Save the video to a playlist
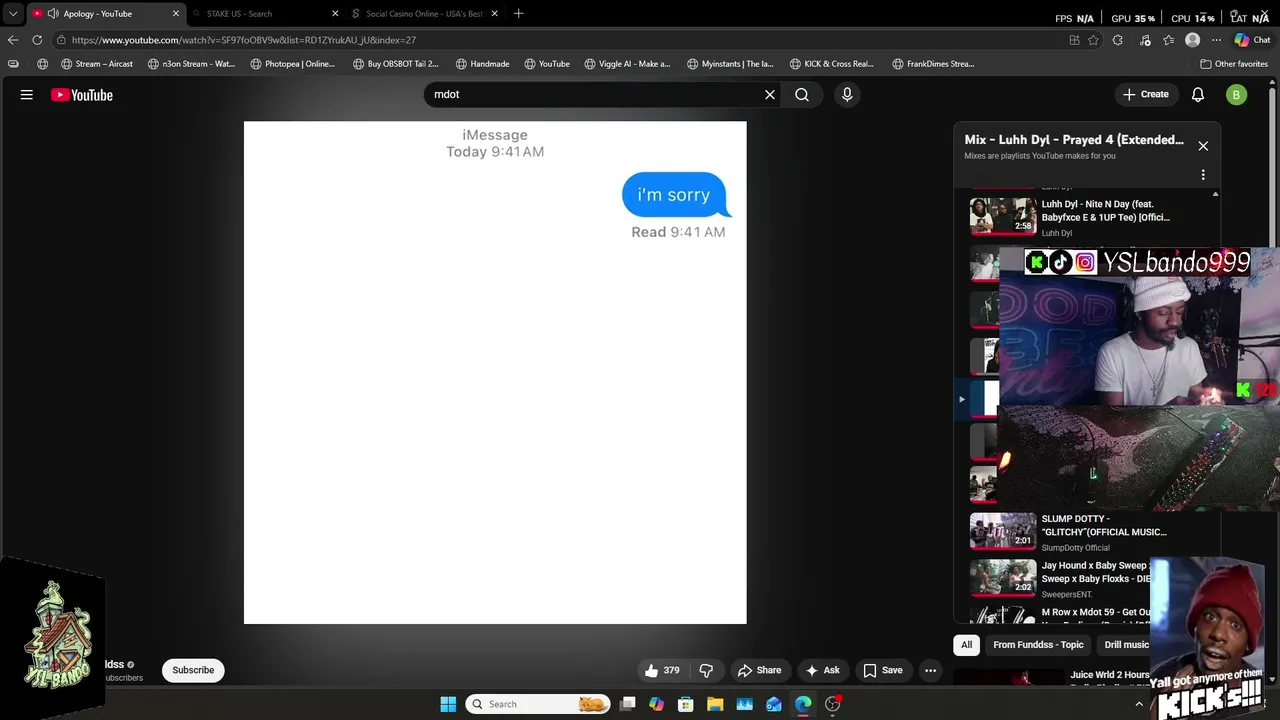1280x720 pixels. (883, 670)
